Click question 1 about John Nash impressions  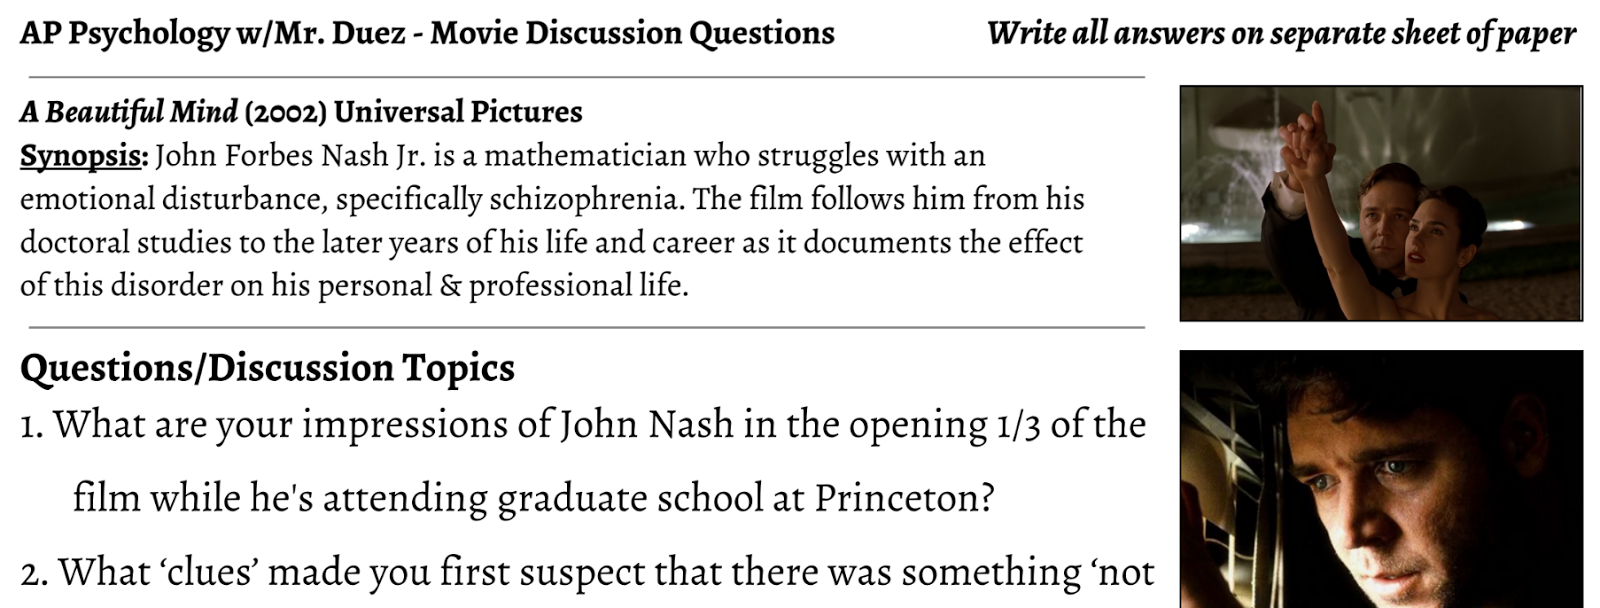click(x=583, y=460)
